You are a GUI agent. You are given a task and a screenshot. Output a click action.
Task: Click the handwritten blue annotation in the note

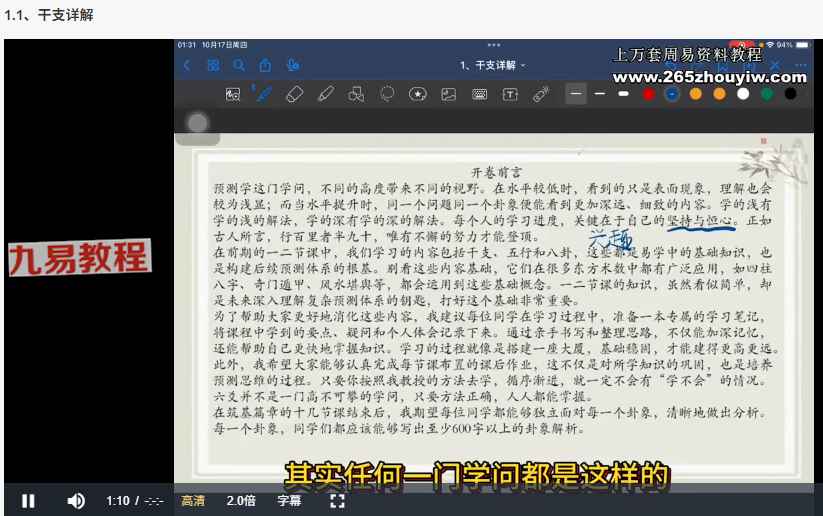click(x=610, y=240)
